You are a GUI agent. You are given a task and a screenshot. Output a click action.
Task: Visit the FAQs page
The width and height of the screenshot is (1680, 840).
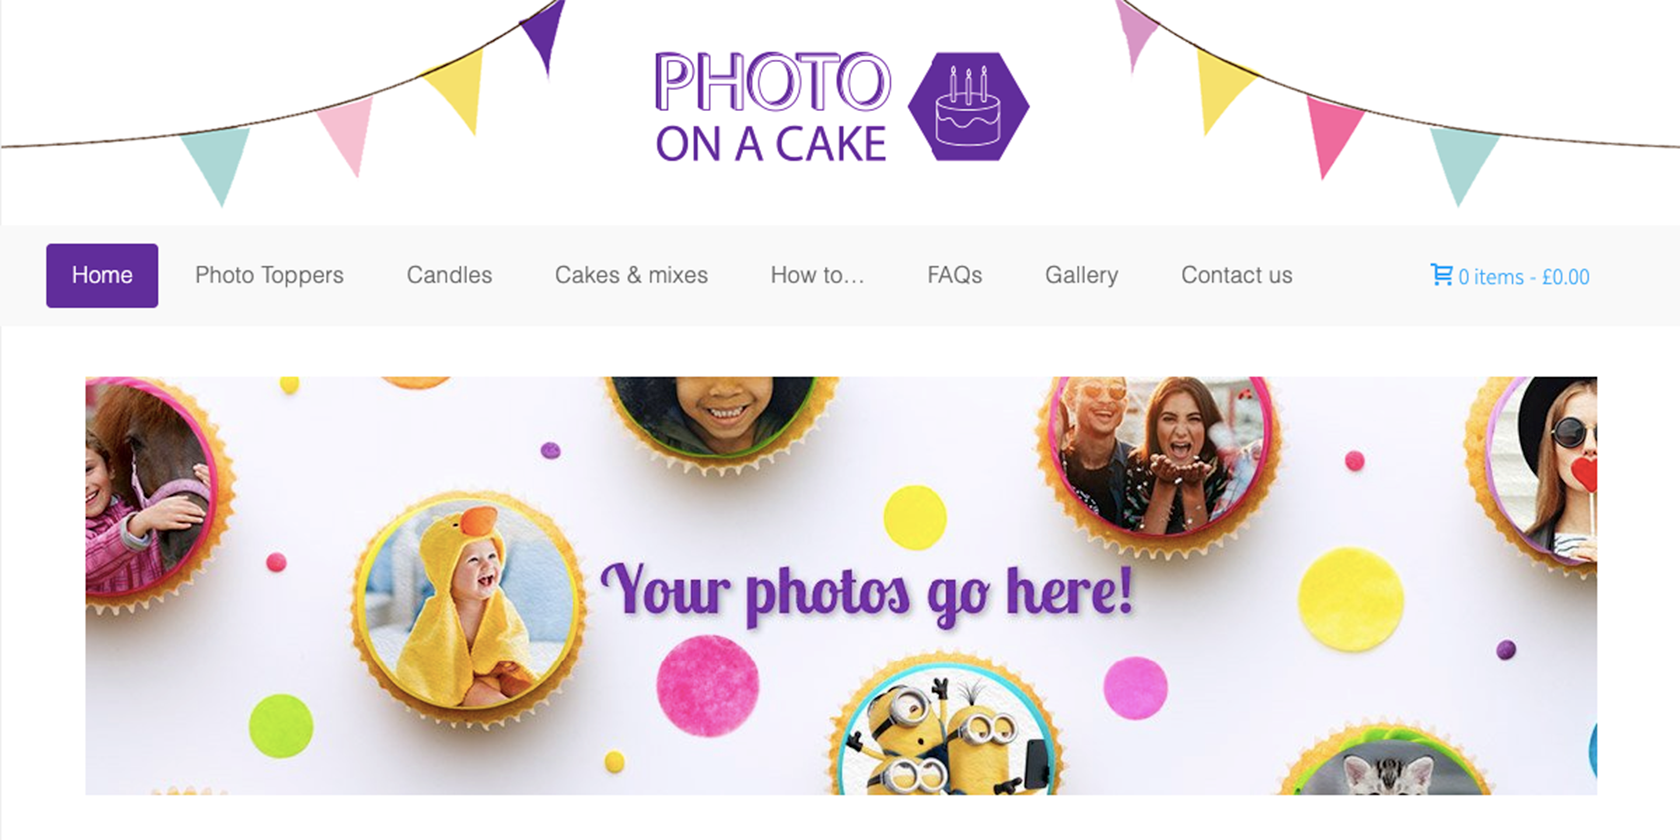point(955,275)
